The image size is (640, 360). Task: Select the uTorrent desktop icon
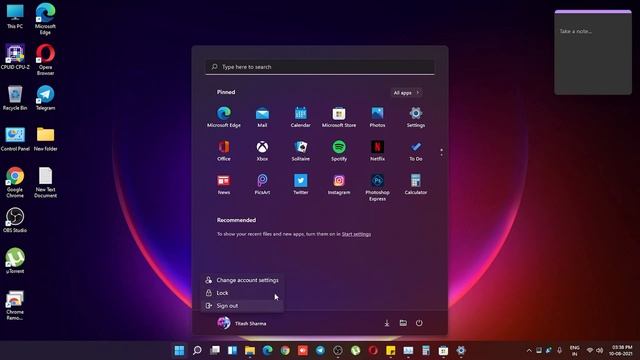click(15, 261)
